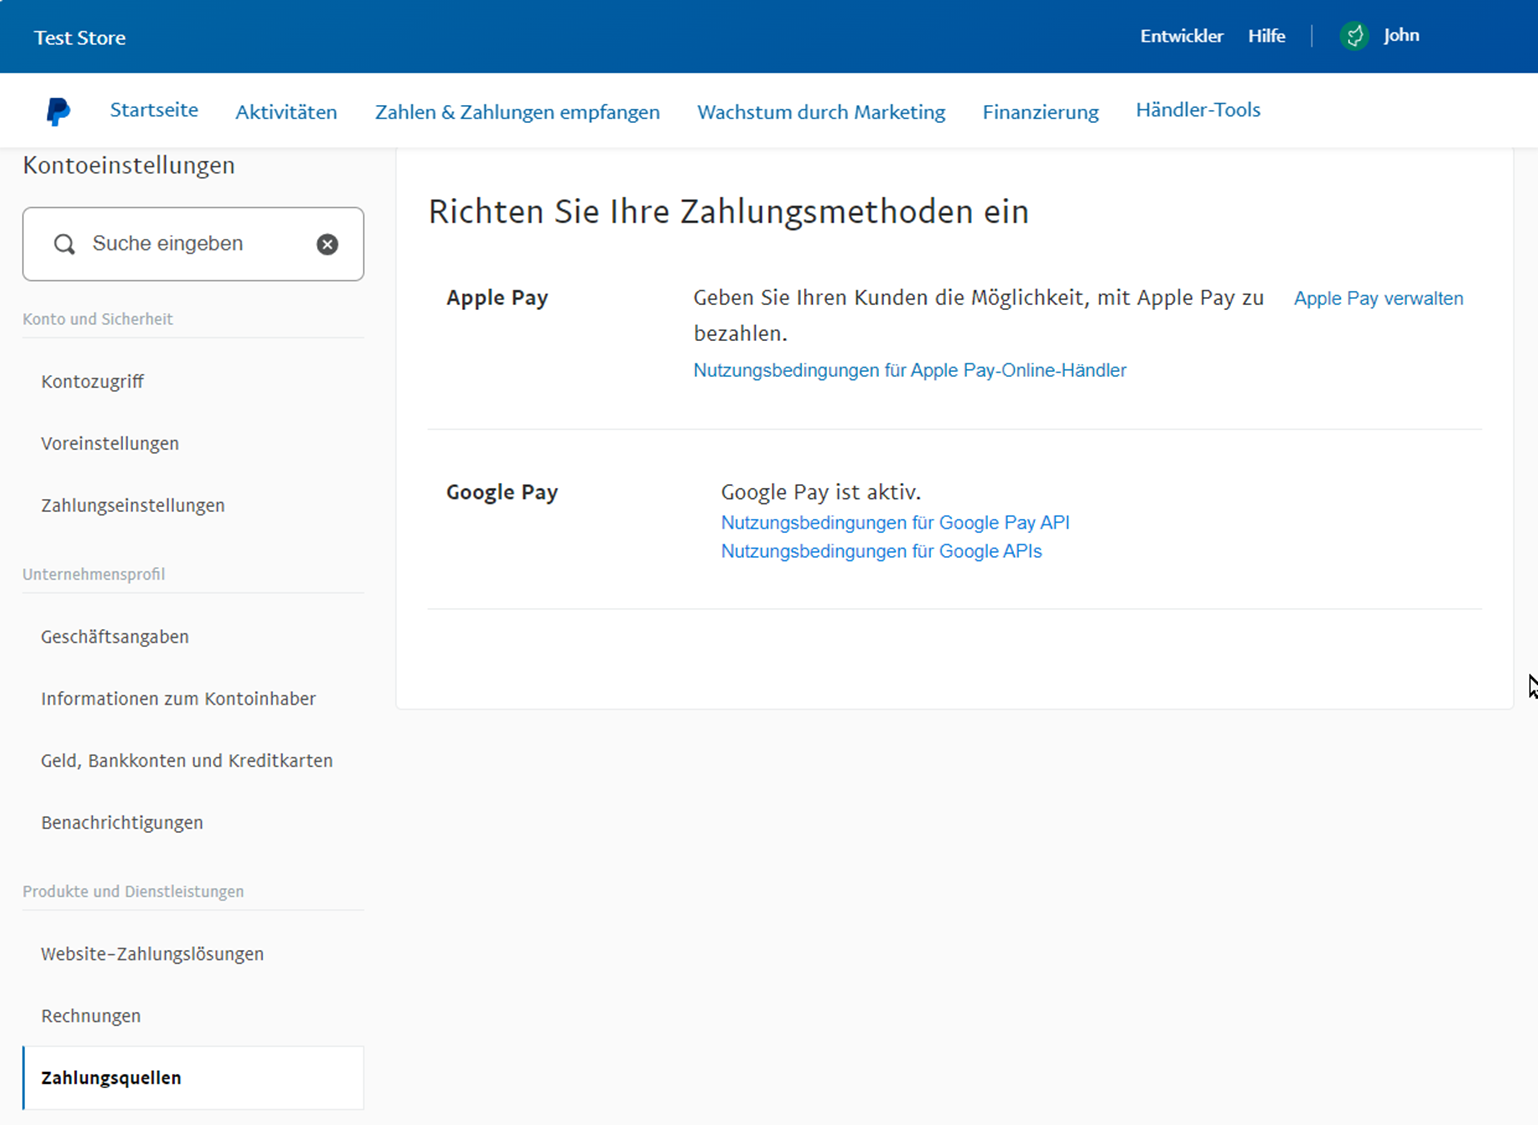Click the search magnifier icon
The width and height of the screenshot is (1538, 1125).
(x=65, y=244)
